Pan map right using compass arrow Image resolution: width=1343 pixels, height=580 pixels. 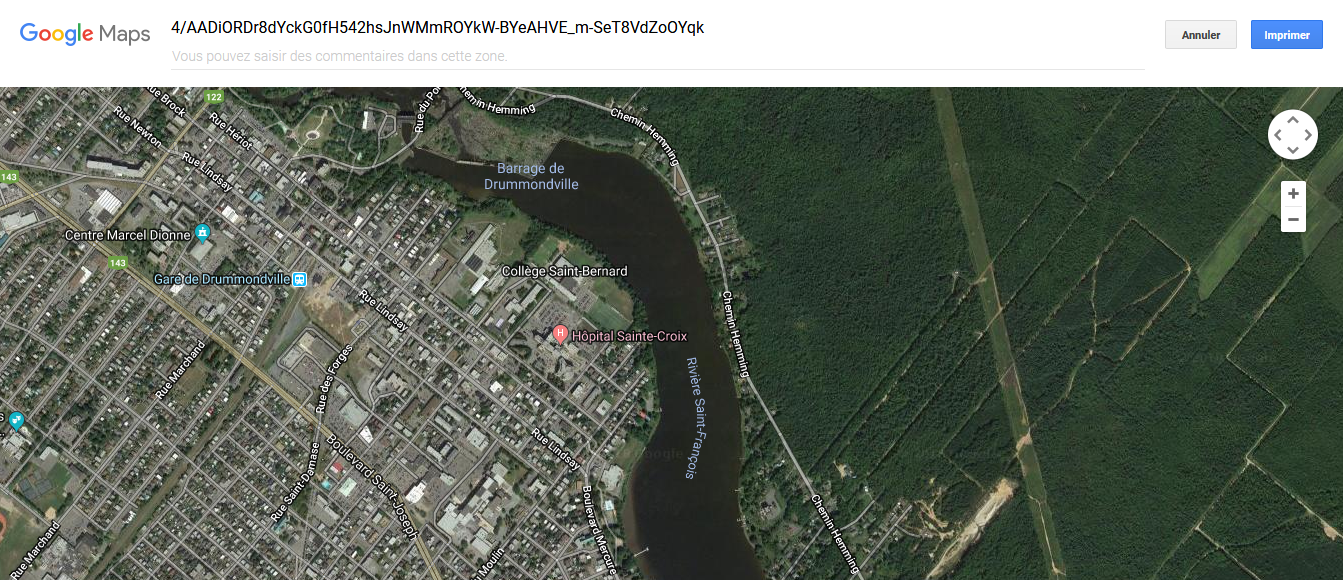(x=1308, y=134)
